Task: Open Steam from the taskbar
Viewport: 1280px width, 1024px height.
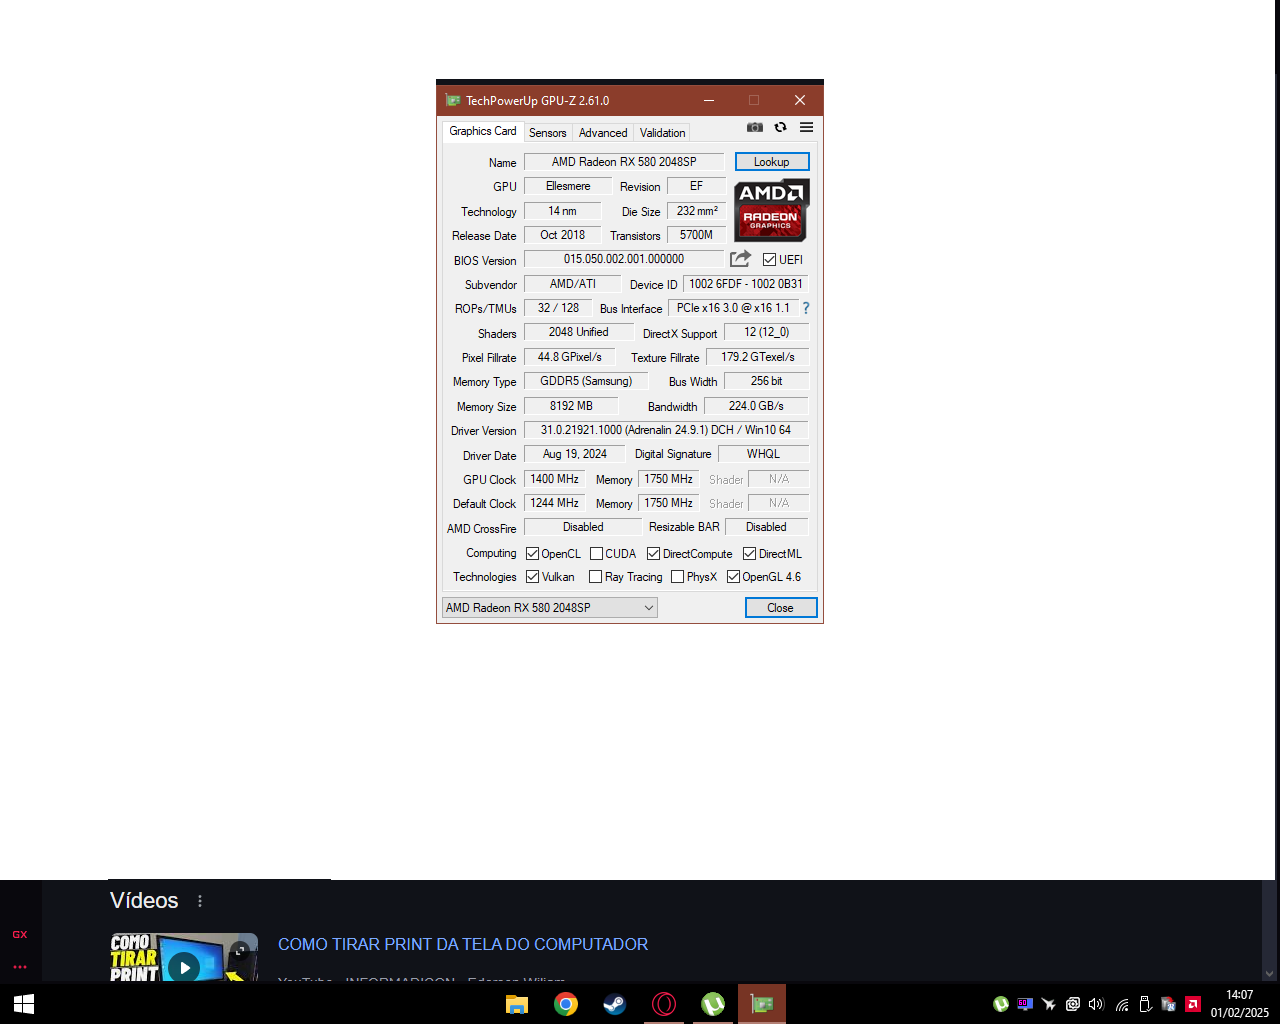Action: coord(614,1004)
